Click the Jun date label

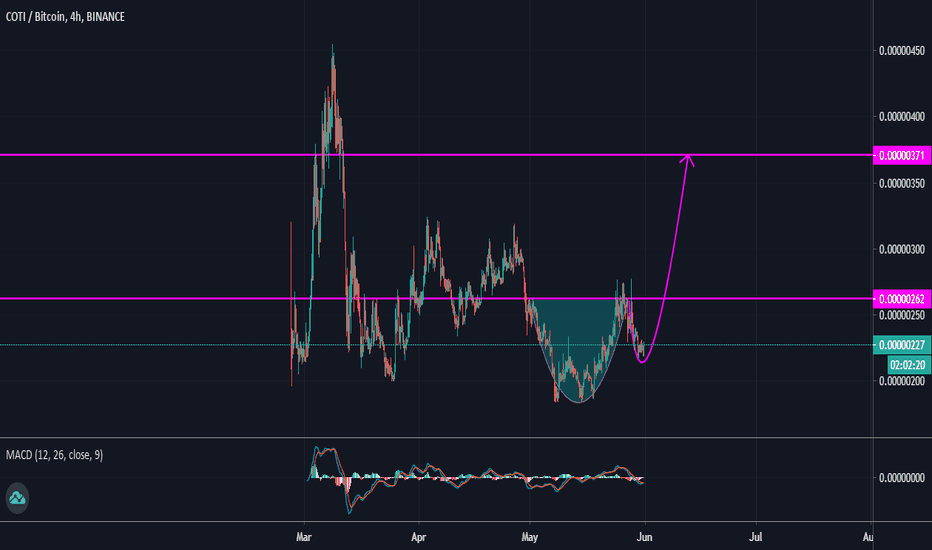(x=644, y=537)
